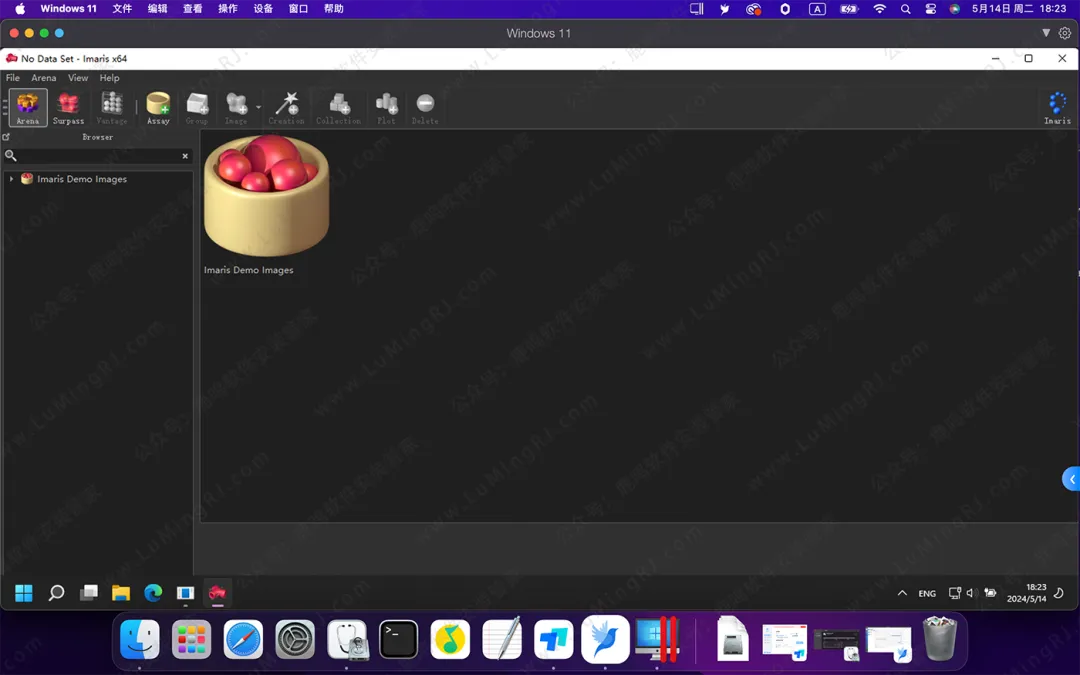Undock the Browser panel

(x=6, y=137)
